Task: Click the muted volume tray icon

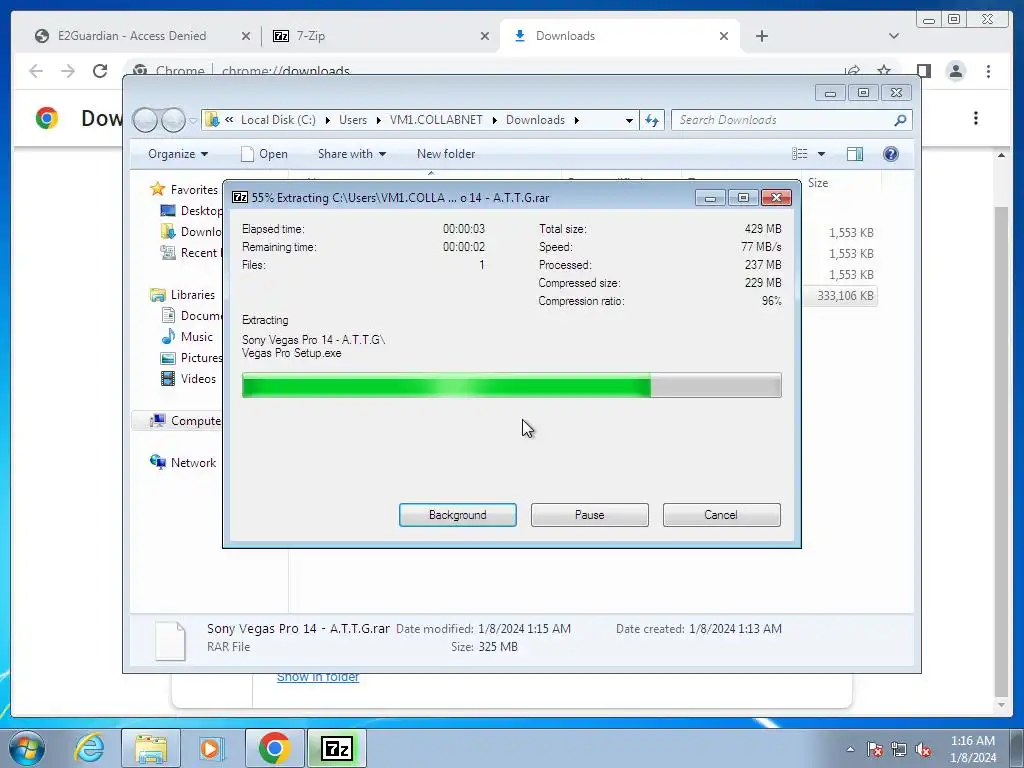Action: pyautogui.click(x=923, y=749)
